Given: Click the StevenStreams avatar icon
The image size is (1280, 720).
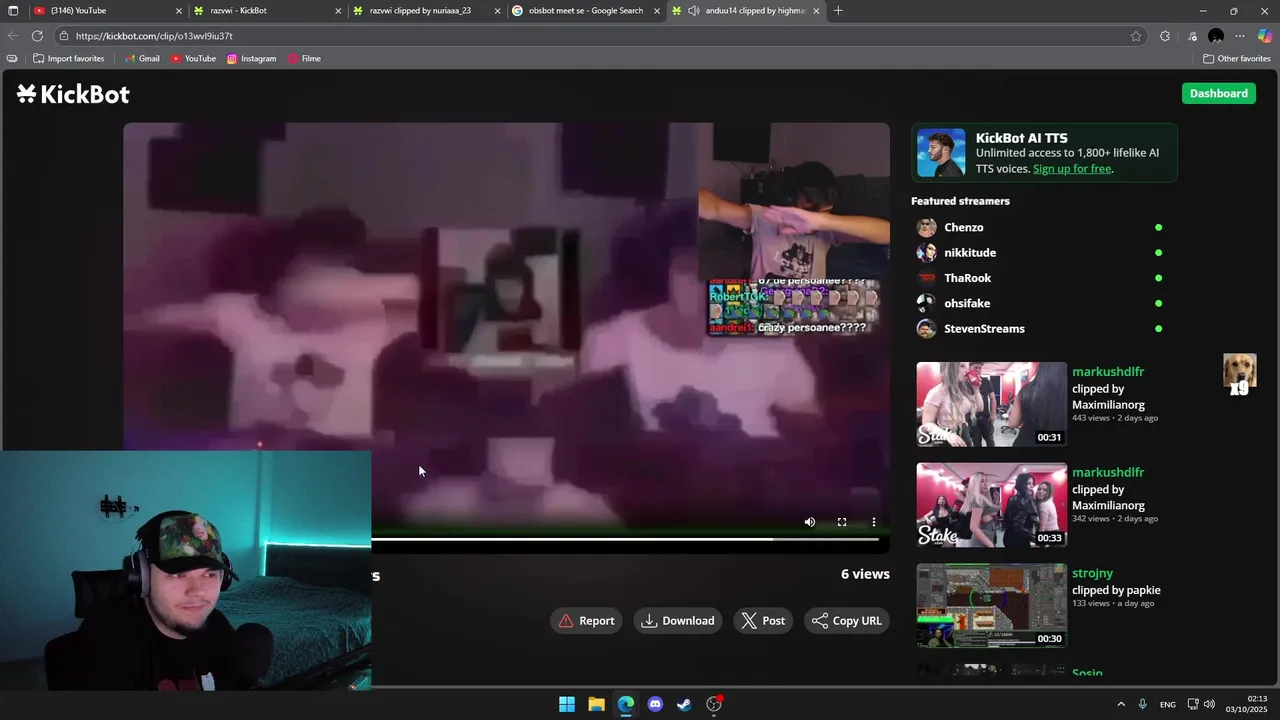Looking at the screenshot, I should pyautogui.click(x=927, y=329).
